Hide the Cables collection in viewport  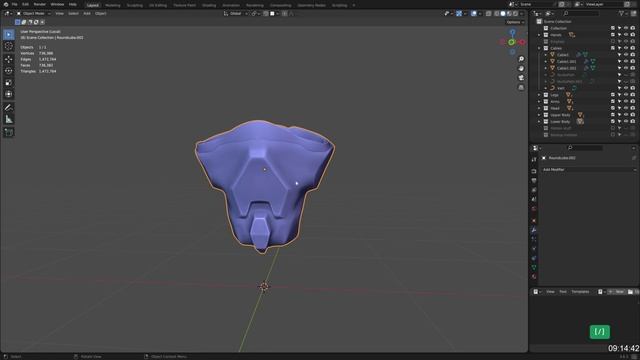click(x=626, y=48)
